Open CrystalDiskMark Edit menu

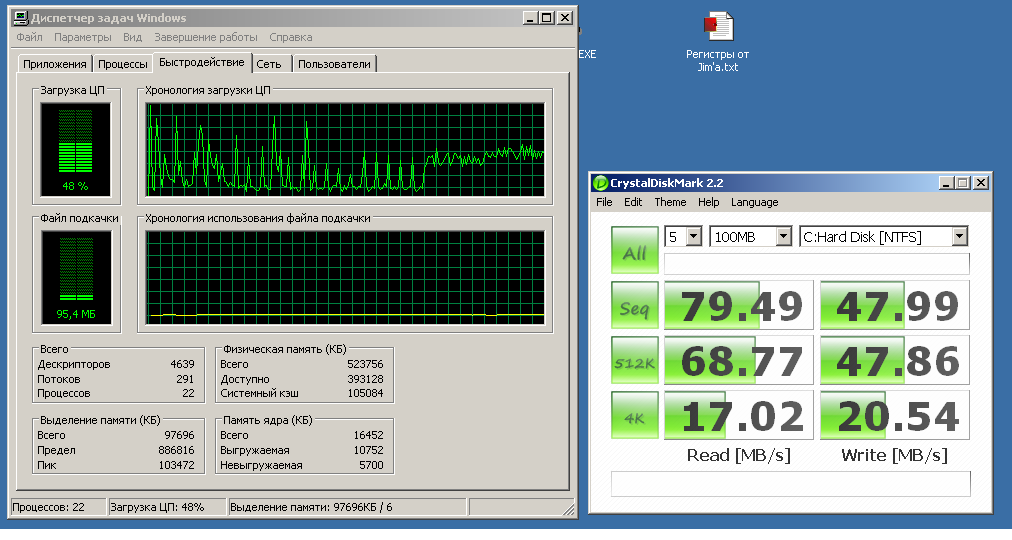coord(633,202)
